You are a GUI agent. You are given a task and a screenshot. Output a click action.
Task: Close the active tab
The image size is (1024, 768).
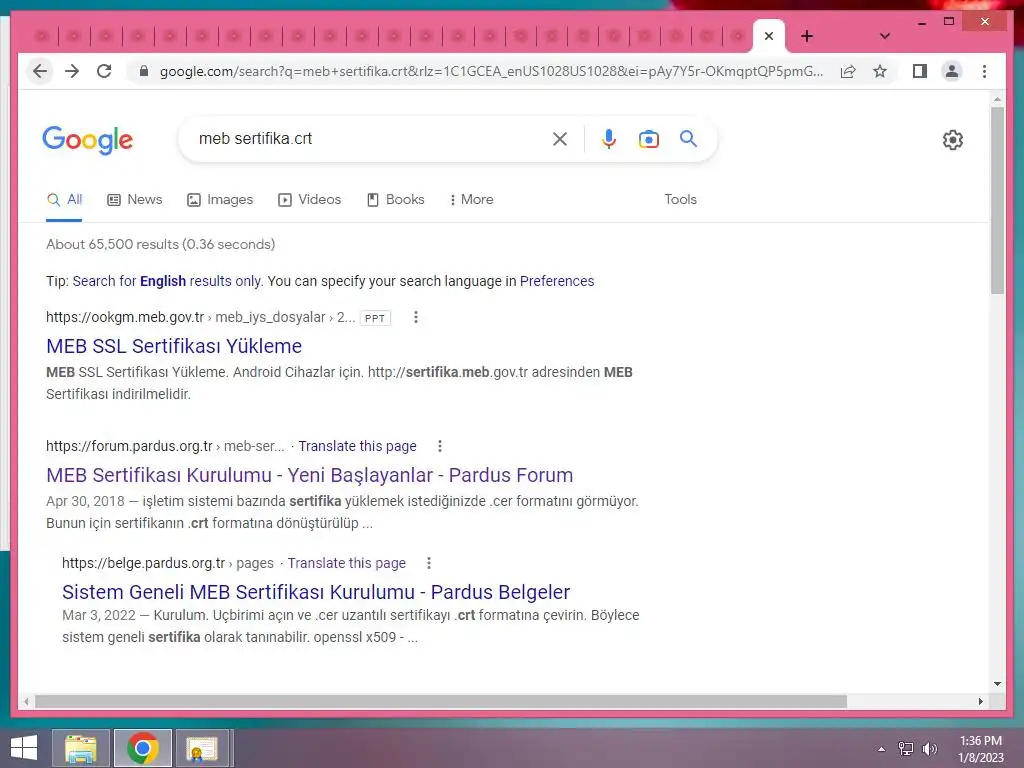tap(769, 37)
